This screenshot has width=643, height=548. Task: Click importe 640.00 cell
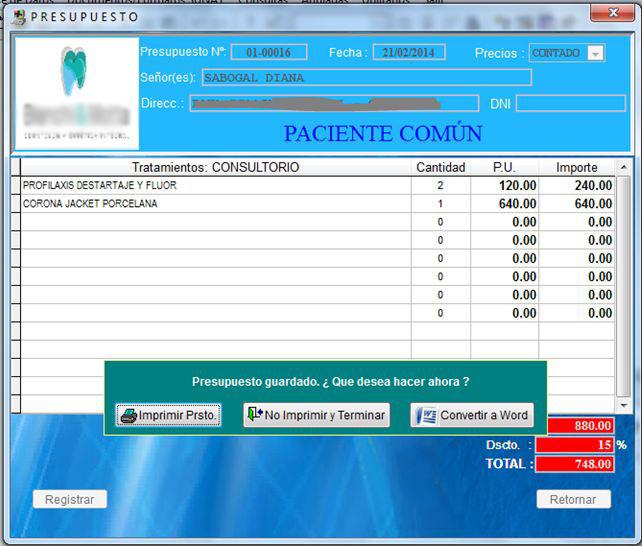(x=577, y=204)
